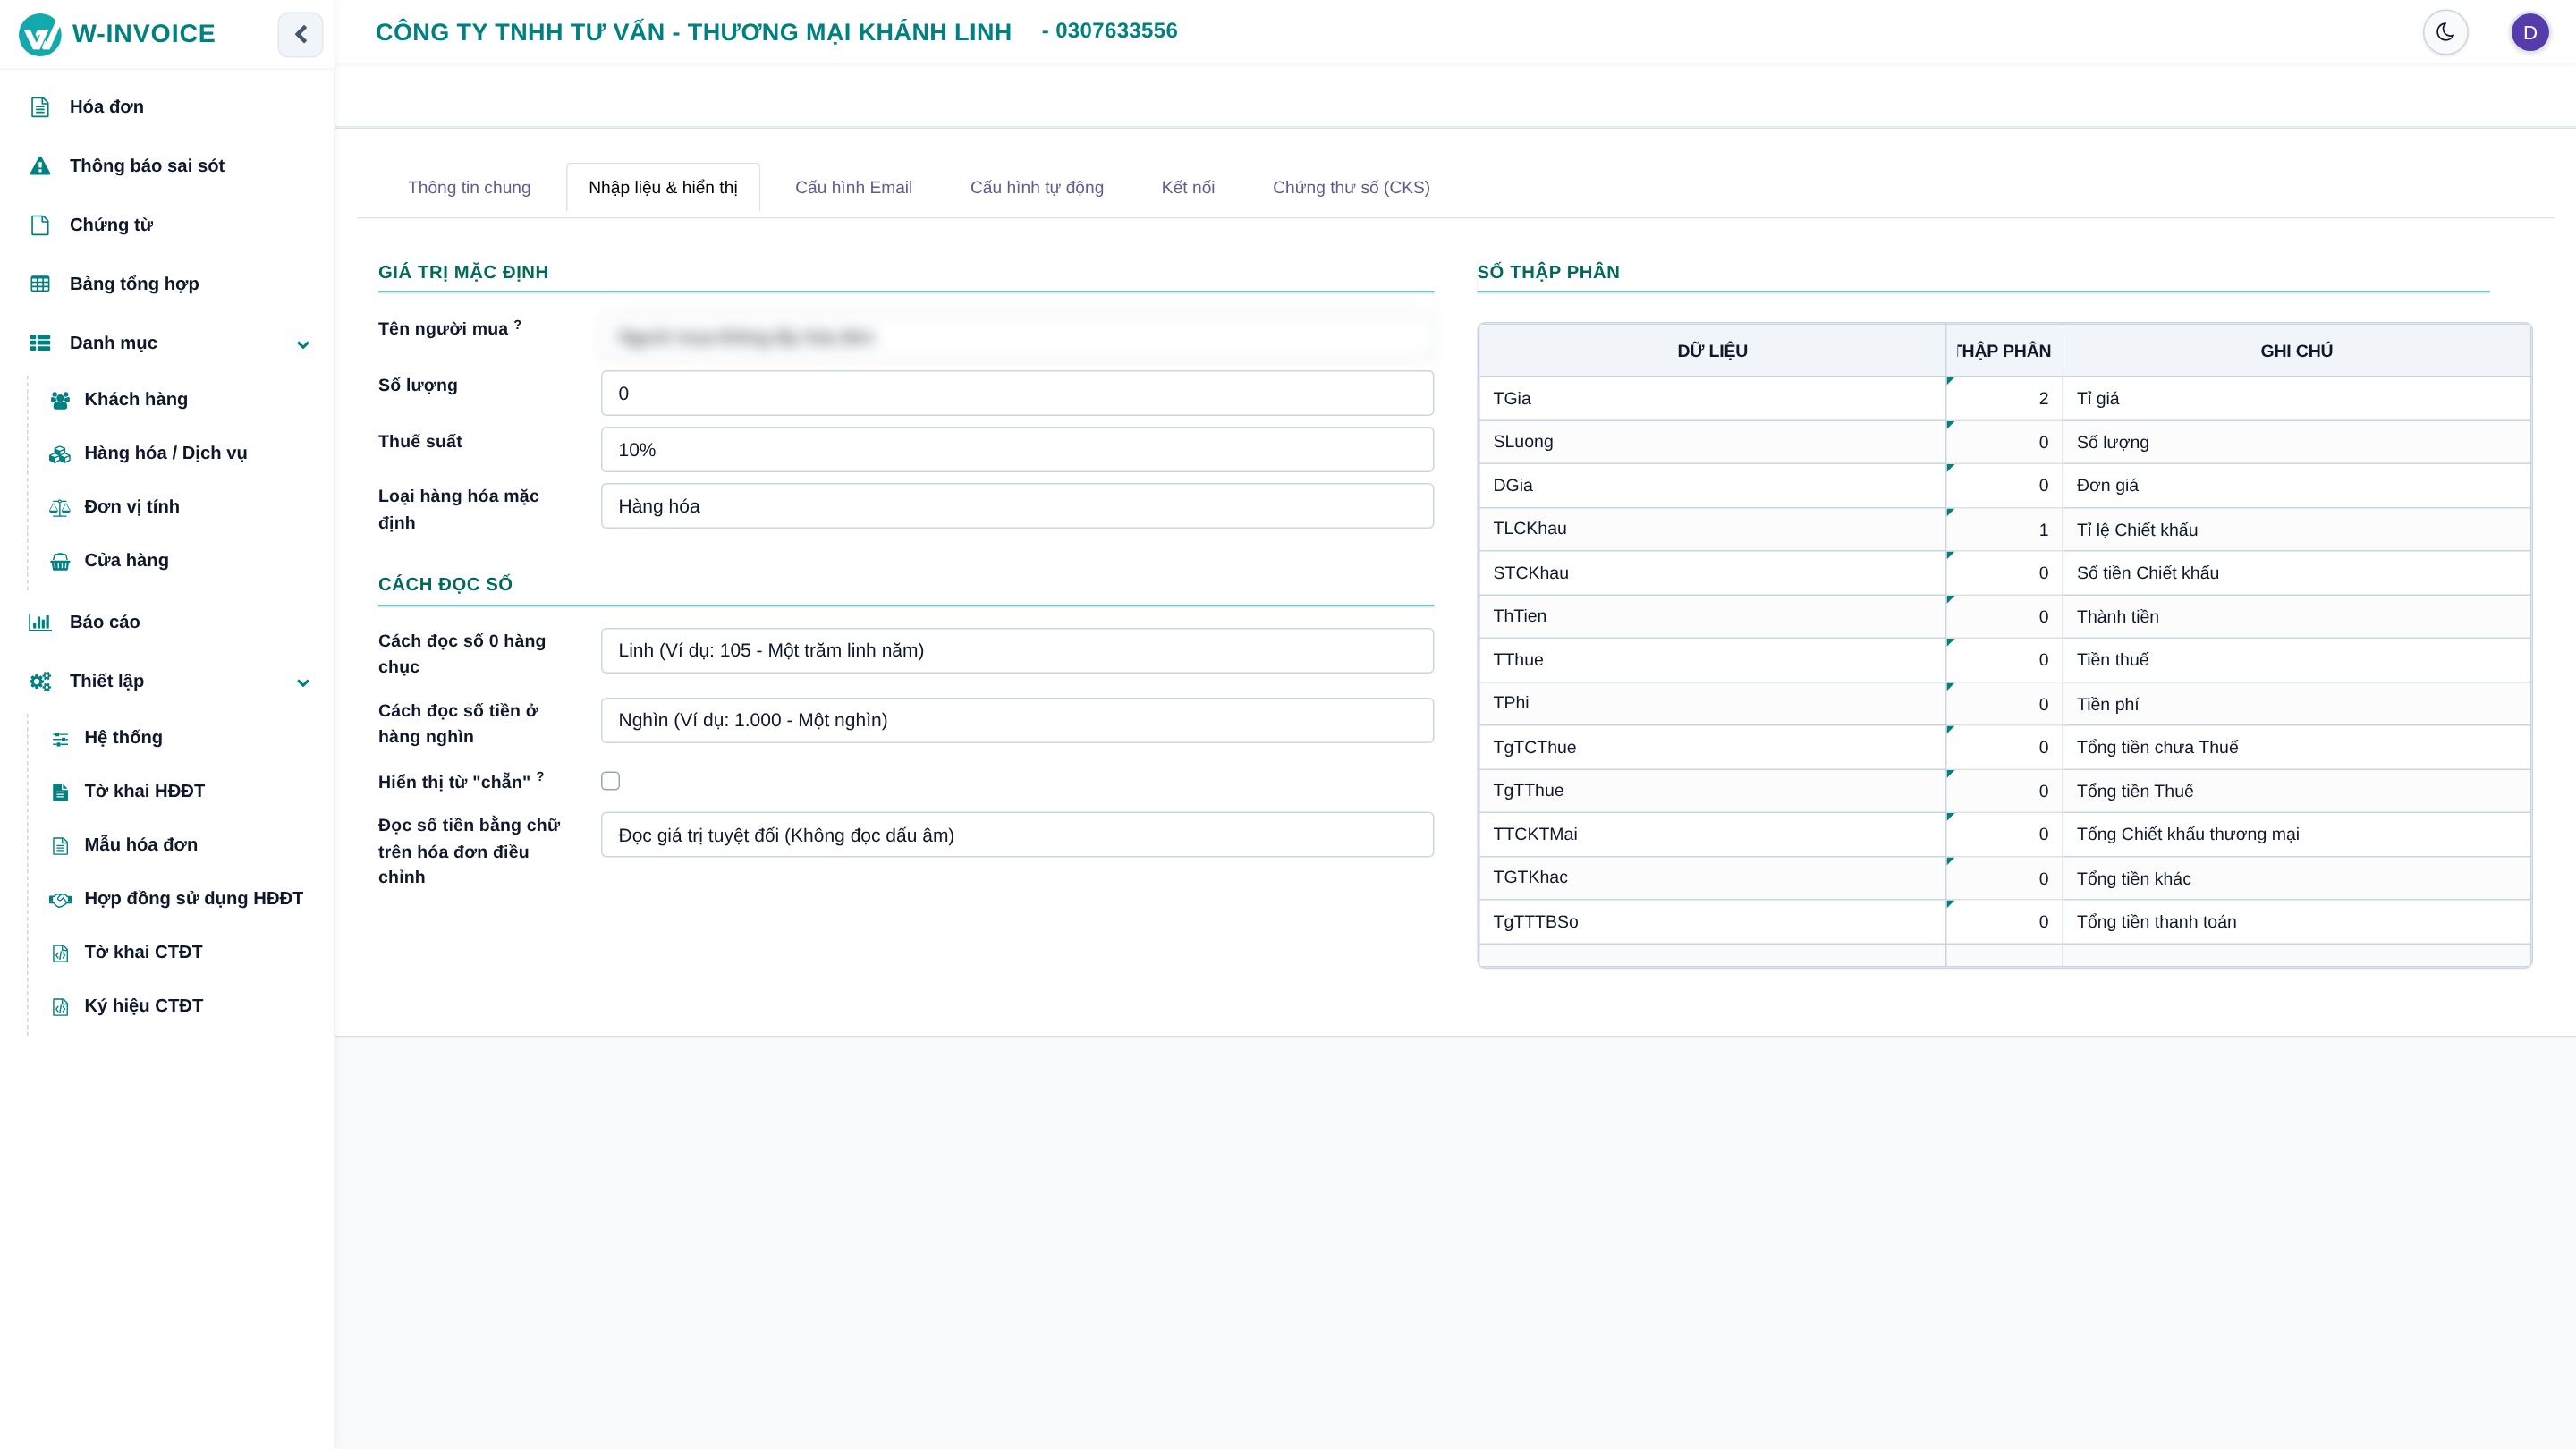
Task: Click the W-INVOICE logo icon
Action: pyautogui.click(x=40, y=34)
